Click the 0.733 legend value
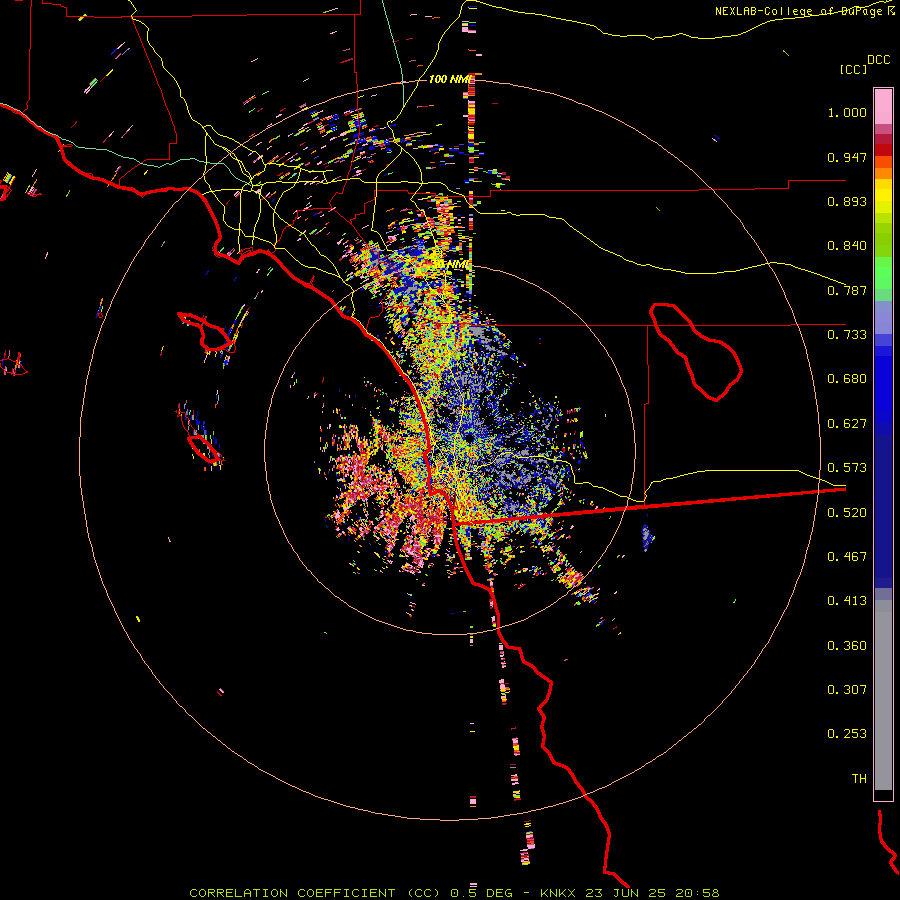This screenshot has width=900, height=900. coord(847,335)
